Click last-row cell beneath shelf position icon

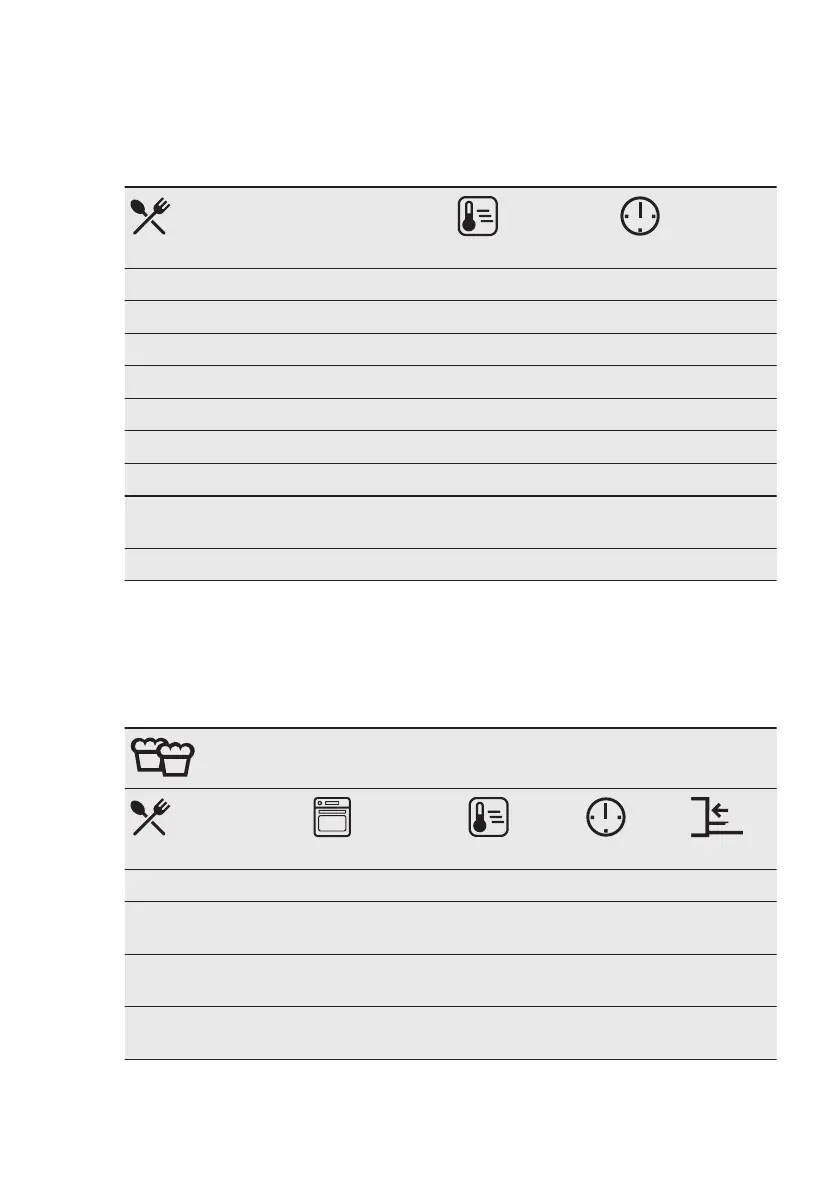point(729,1033)
